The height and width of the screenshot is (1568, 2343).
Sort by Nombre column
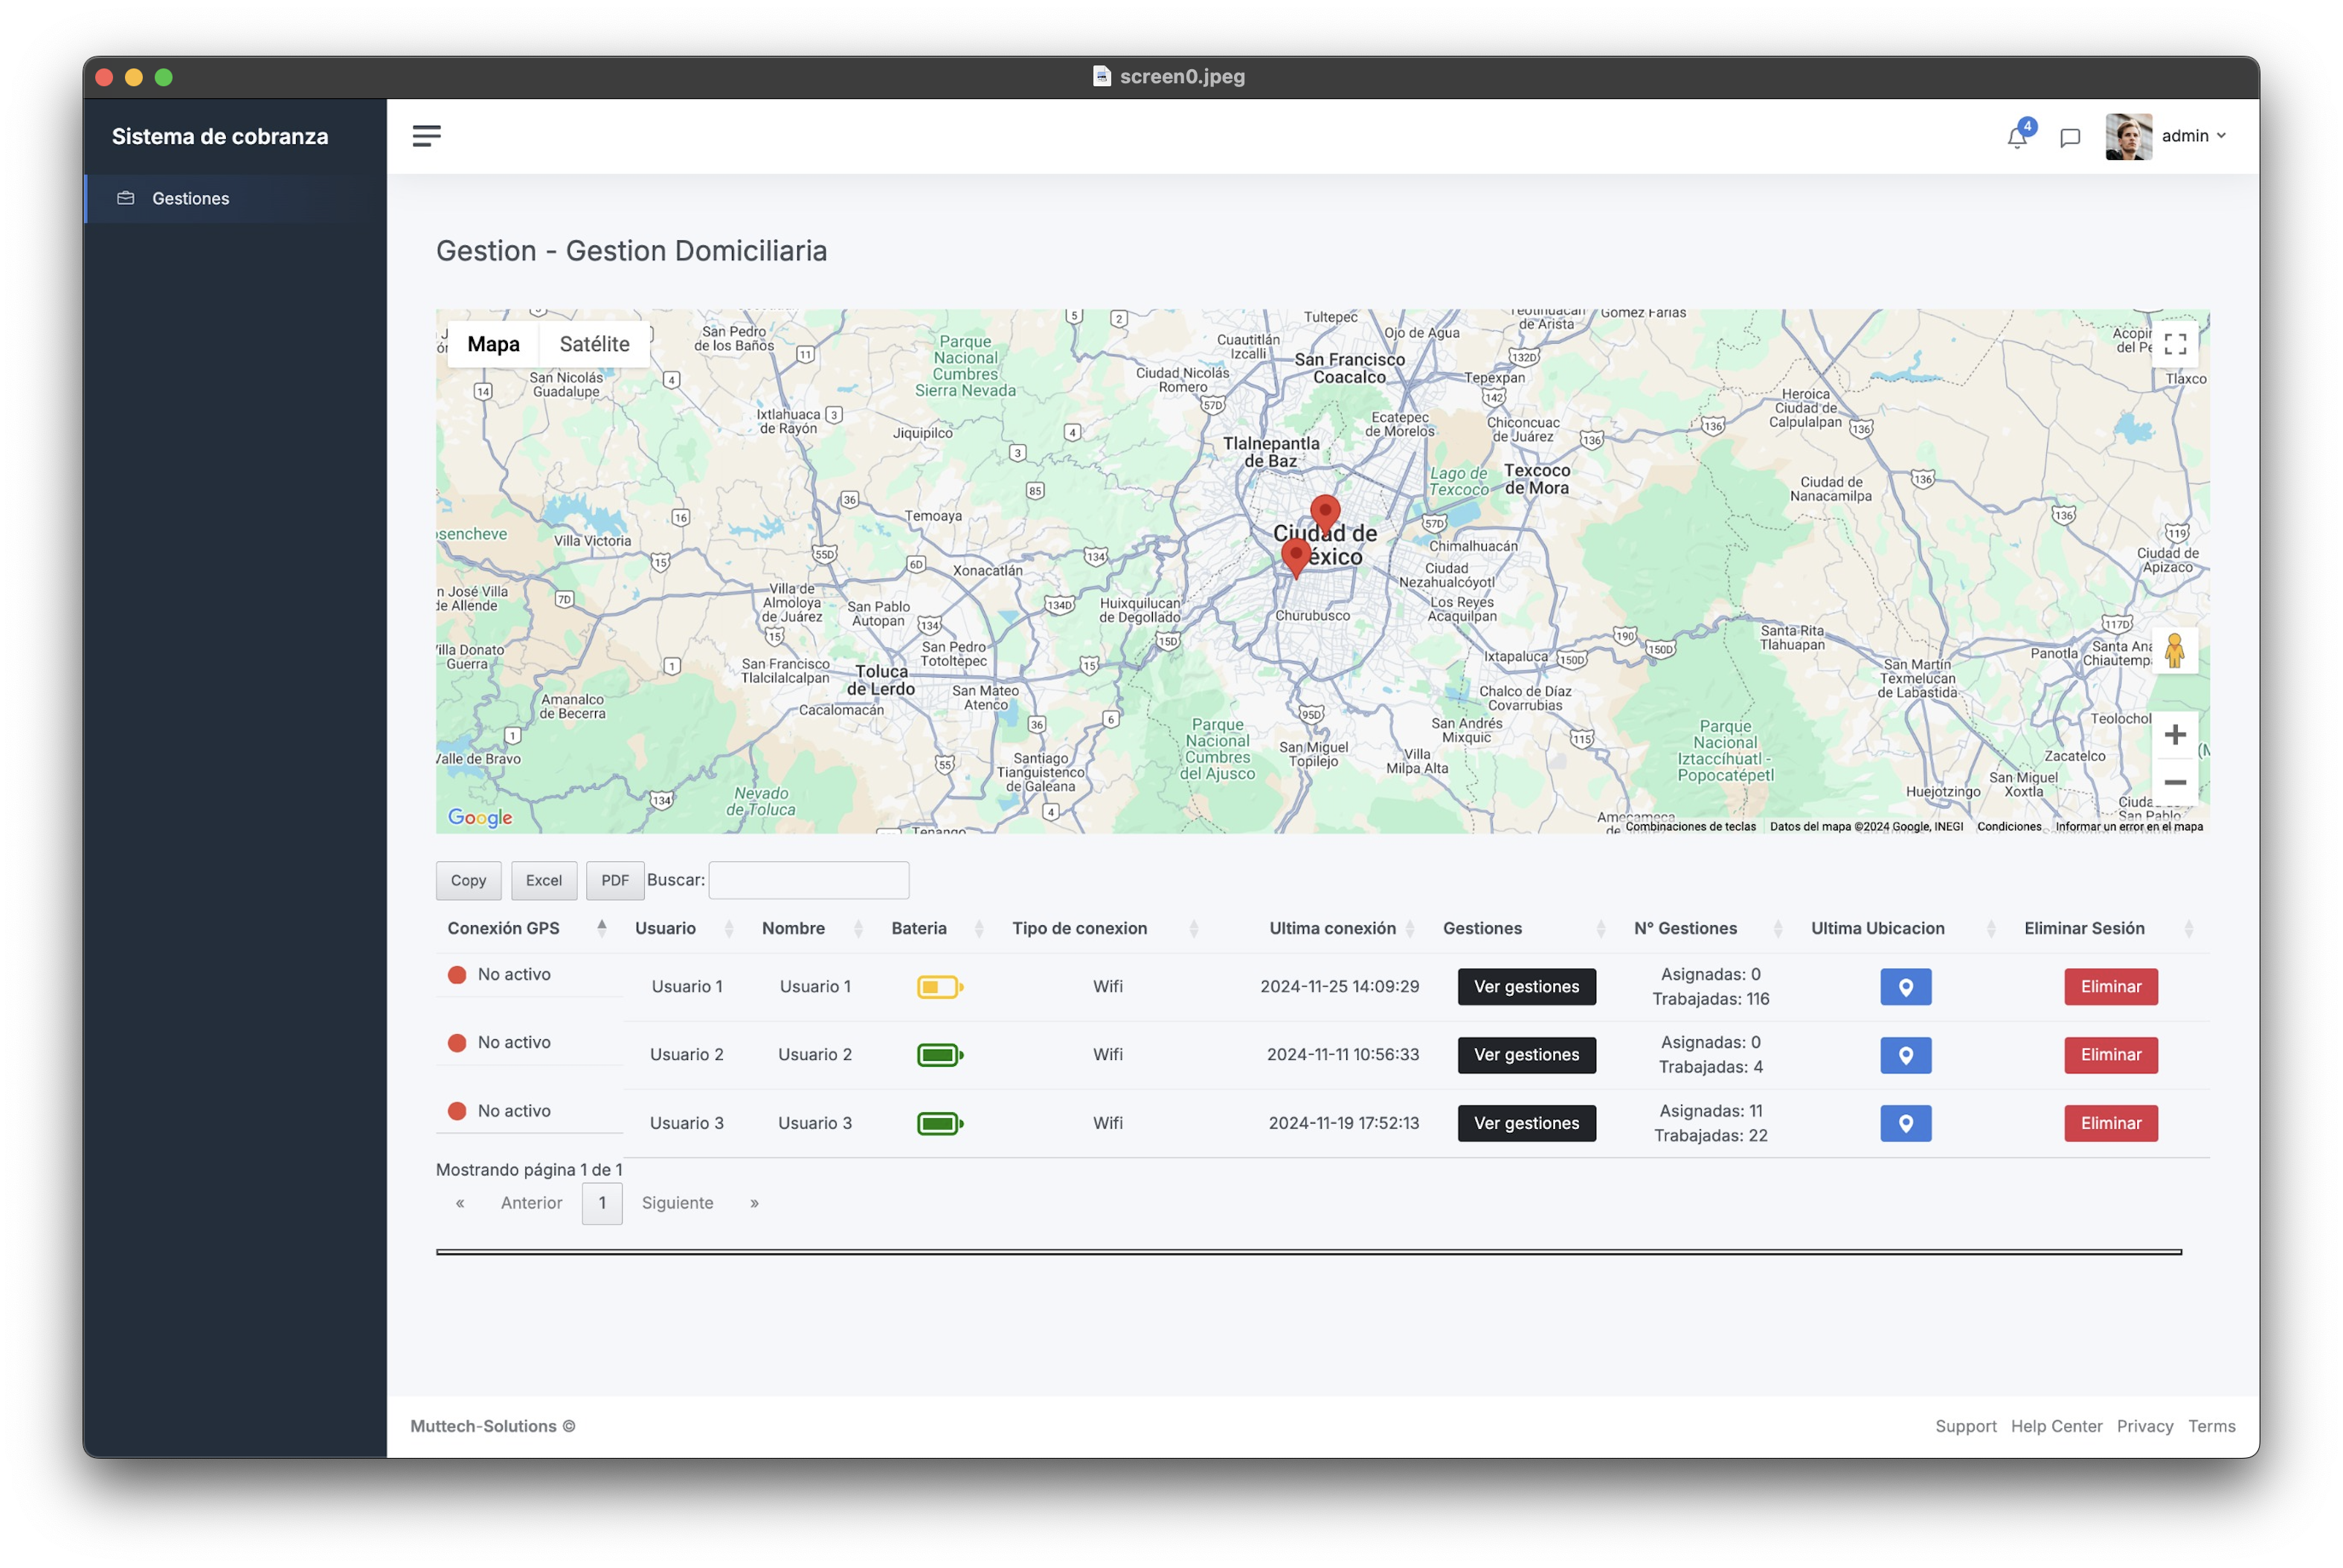point(814,928)
